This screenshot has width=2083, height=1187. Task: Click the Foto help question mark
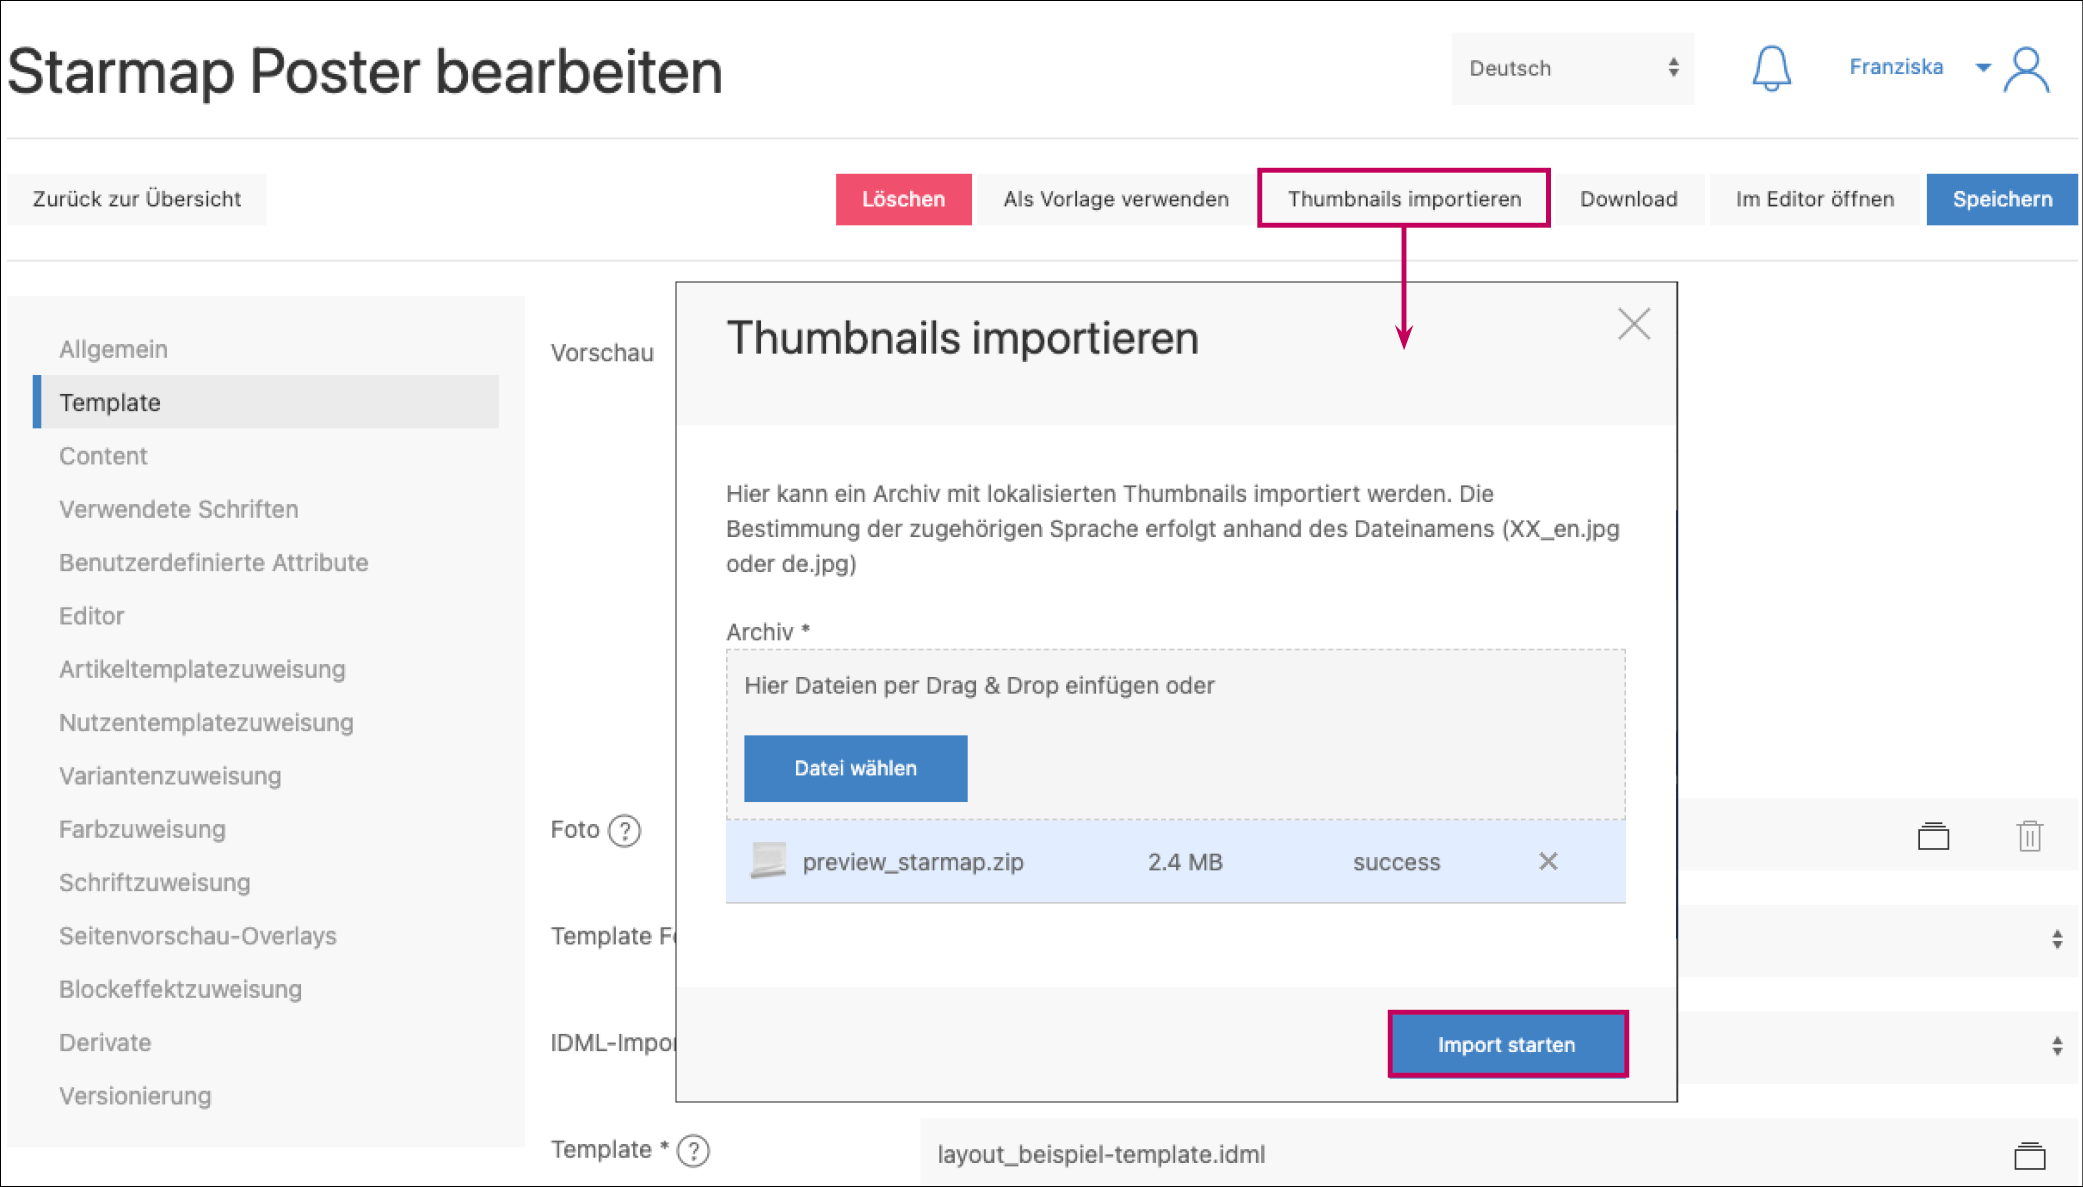coord(625,830)
